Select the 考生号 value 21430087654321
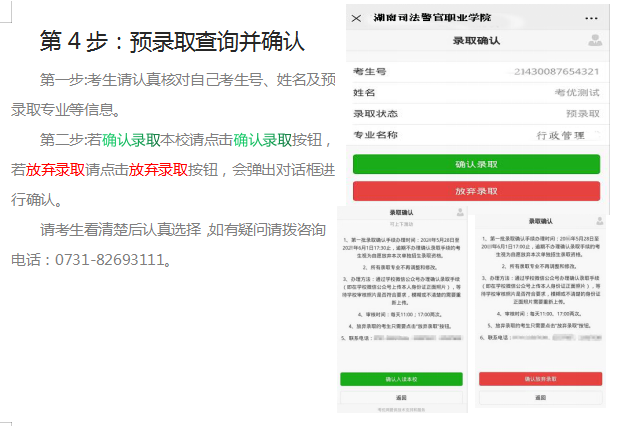This screenshot has height=426, width=621. 556,72
